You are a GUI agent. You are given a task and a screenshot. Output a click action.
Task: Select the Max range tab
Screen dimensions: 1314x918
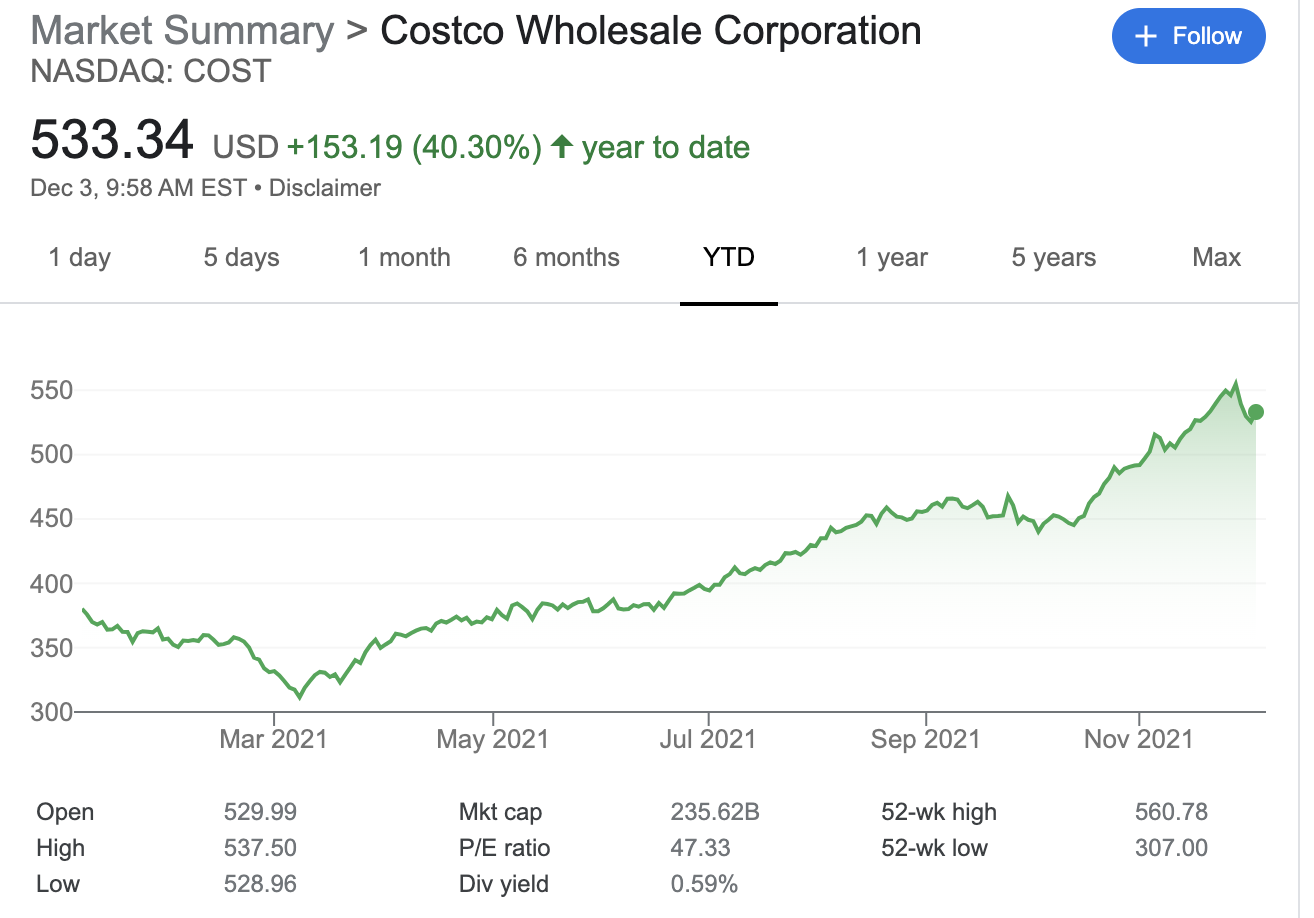(1216, 257)
